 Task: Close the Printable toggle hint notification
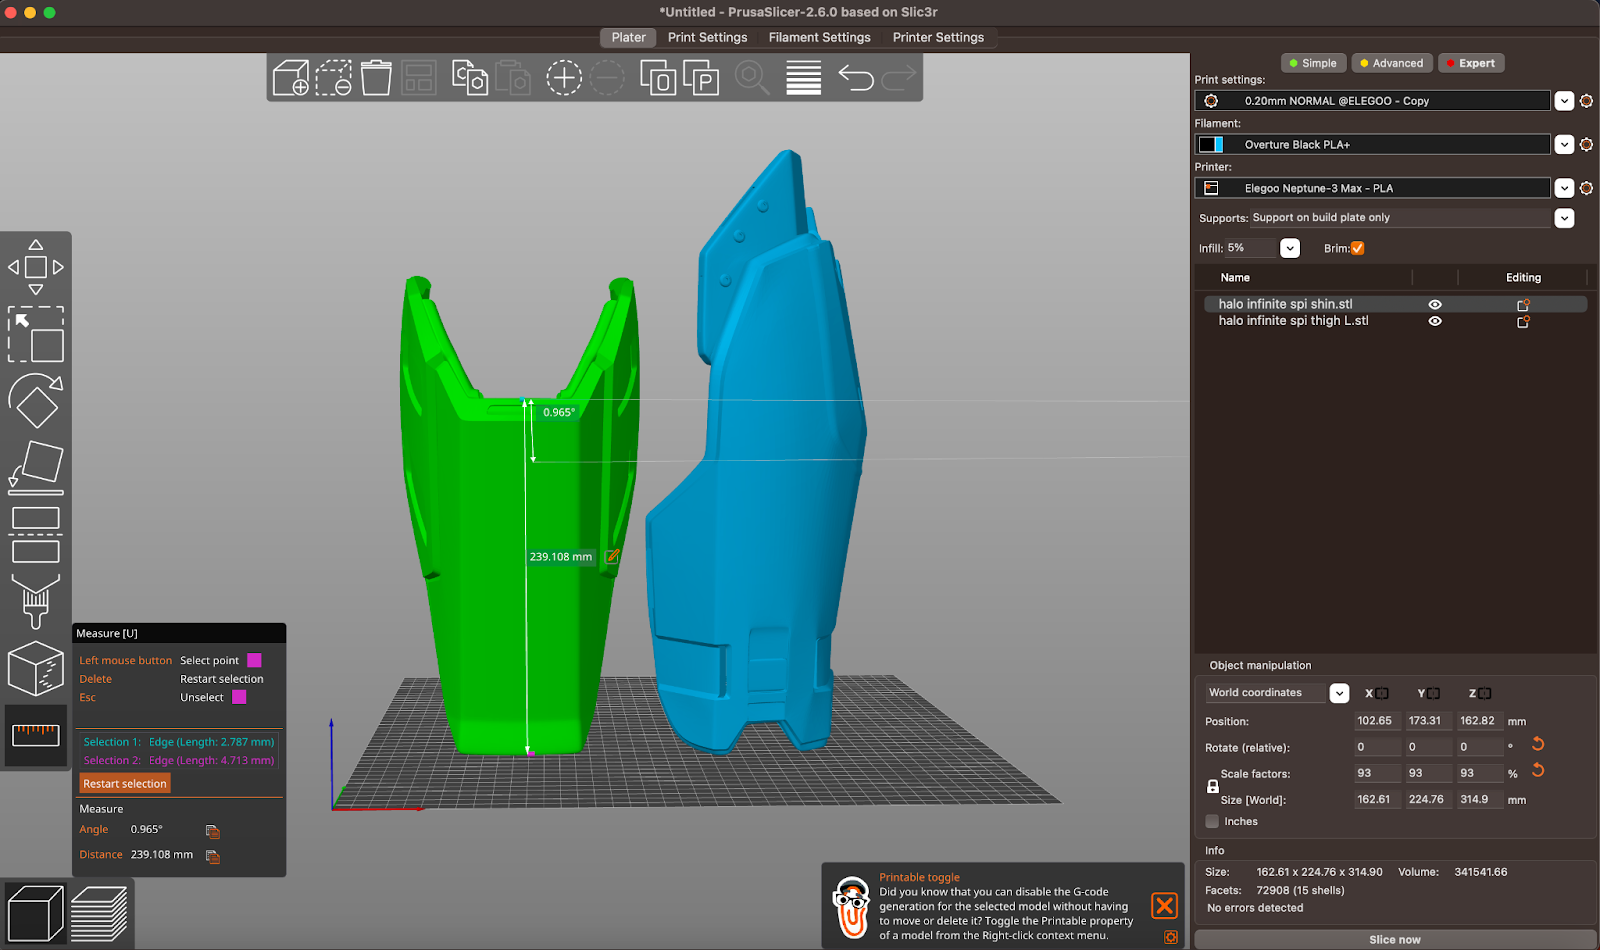click(1164, 906)
